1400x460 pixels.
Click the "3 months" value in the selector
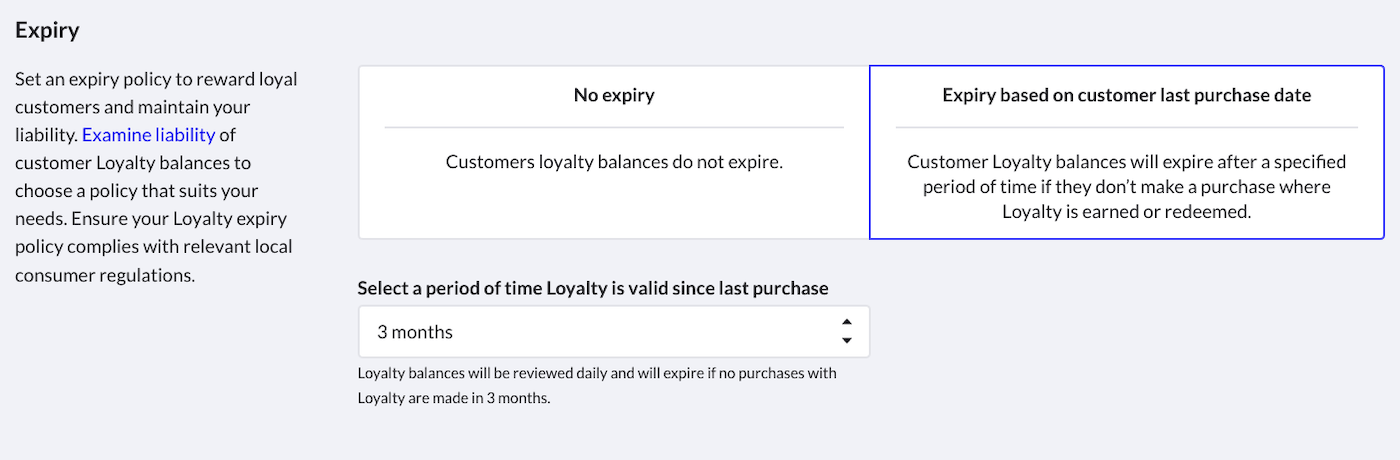coord(415,332)
